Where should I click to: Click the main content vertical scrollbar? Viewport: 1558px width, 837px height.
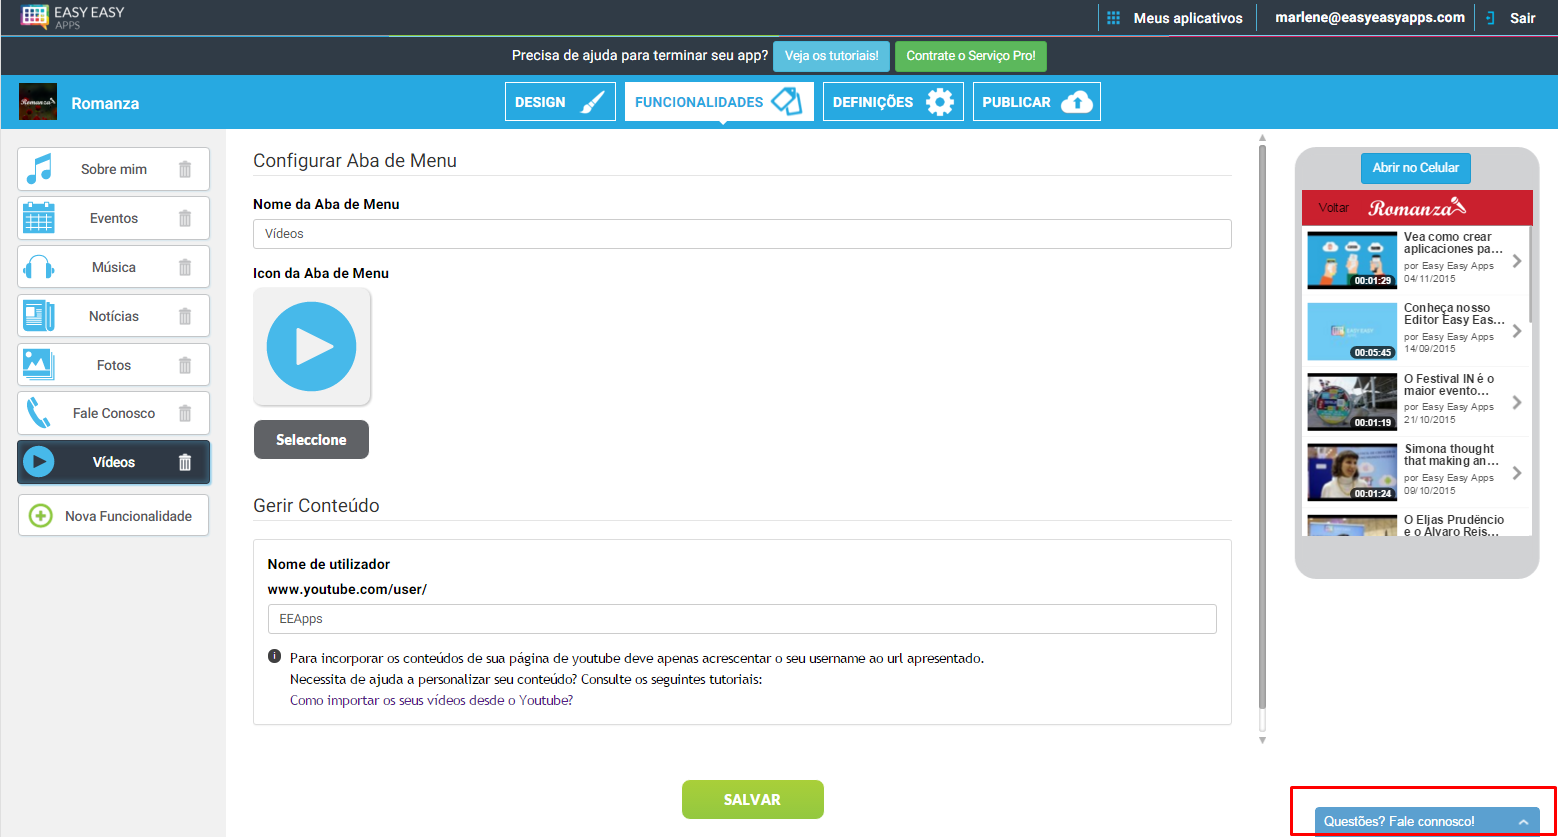[1262, 427]
